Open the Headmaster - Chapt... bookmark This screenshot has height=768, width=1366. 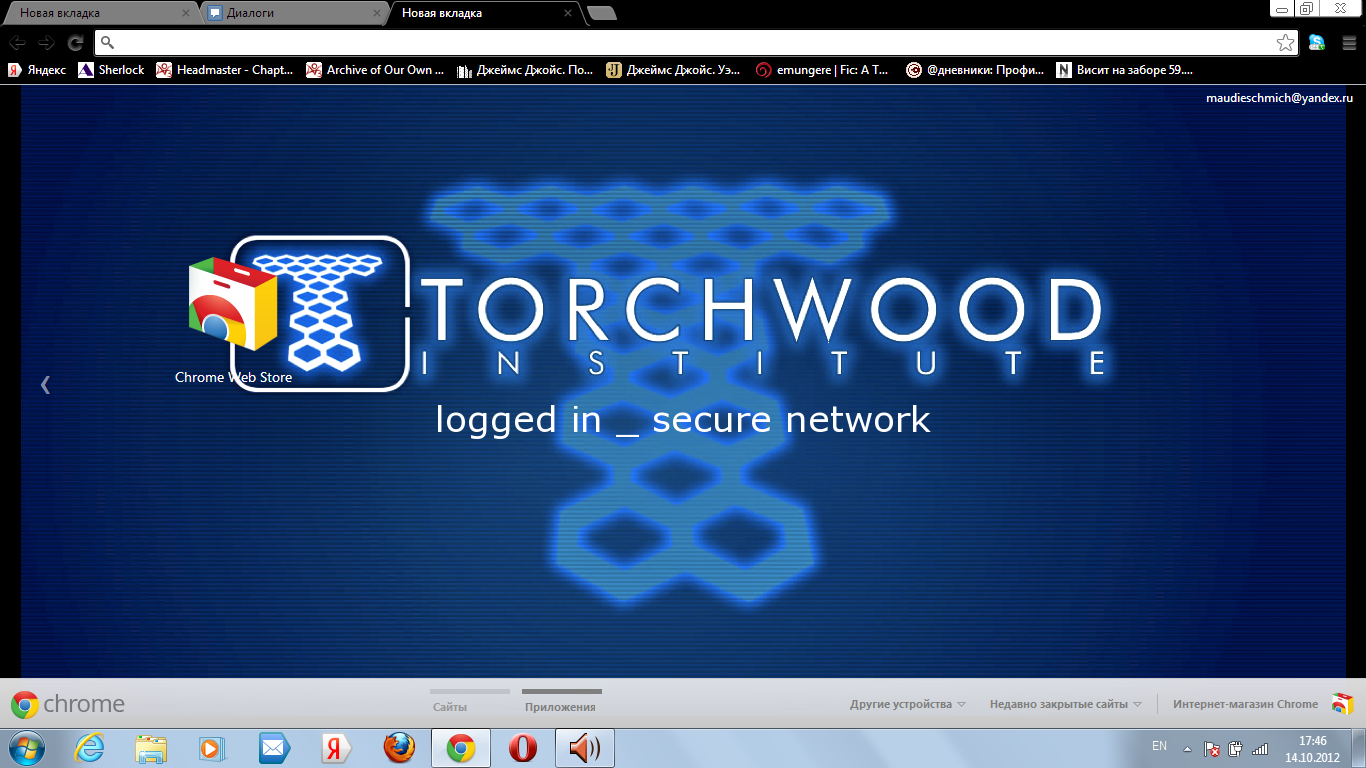point(225,70)
